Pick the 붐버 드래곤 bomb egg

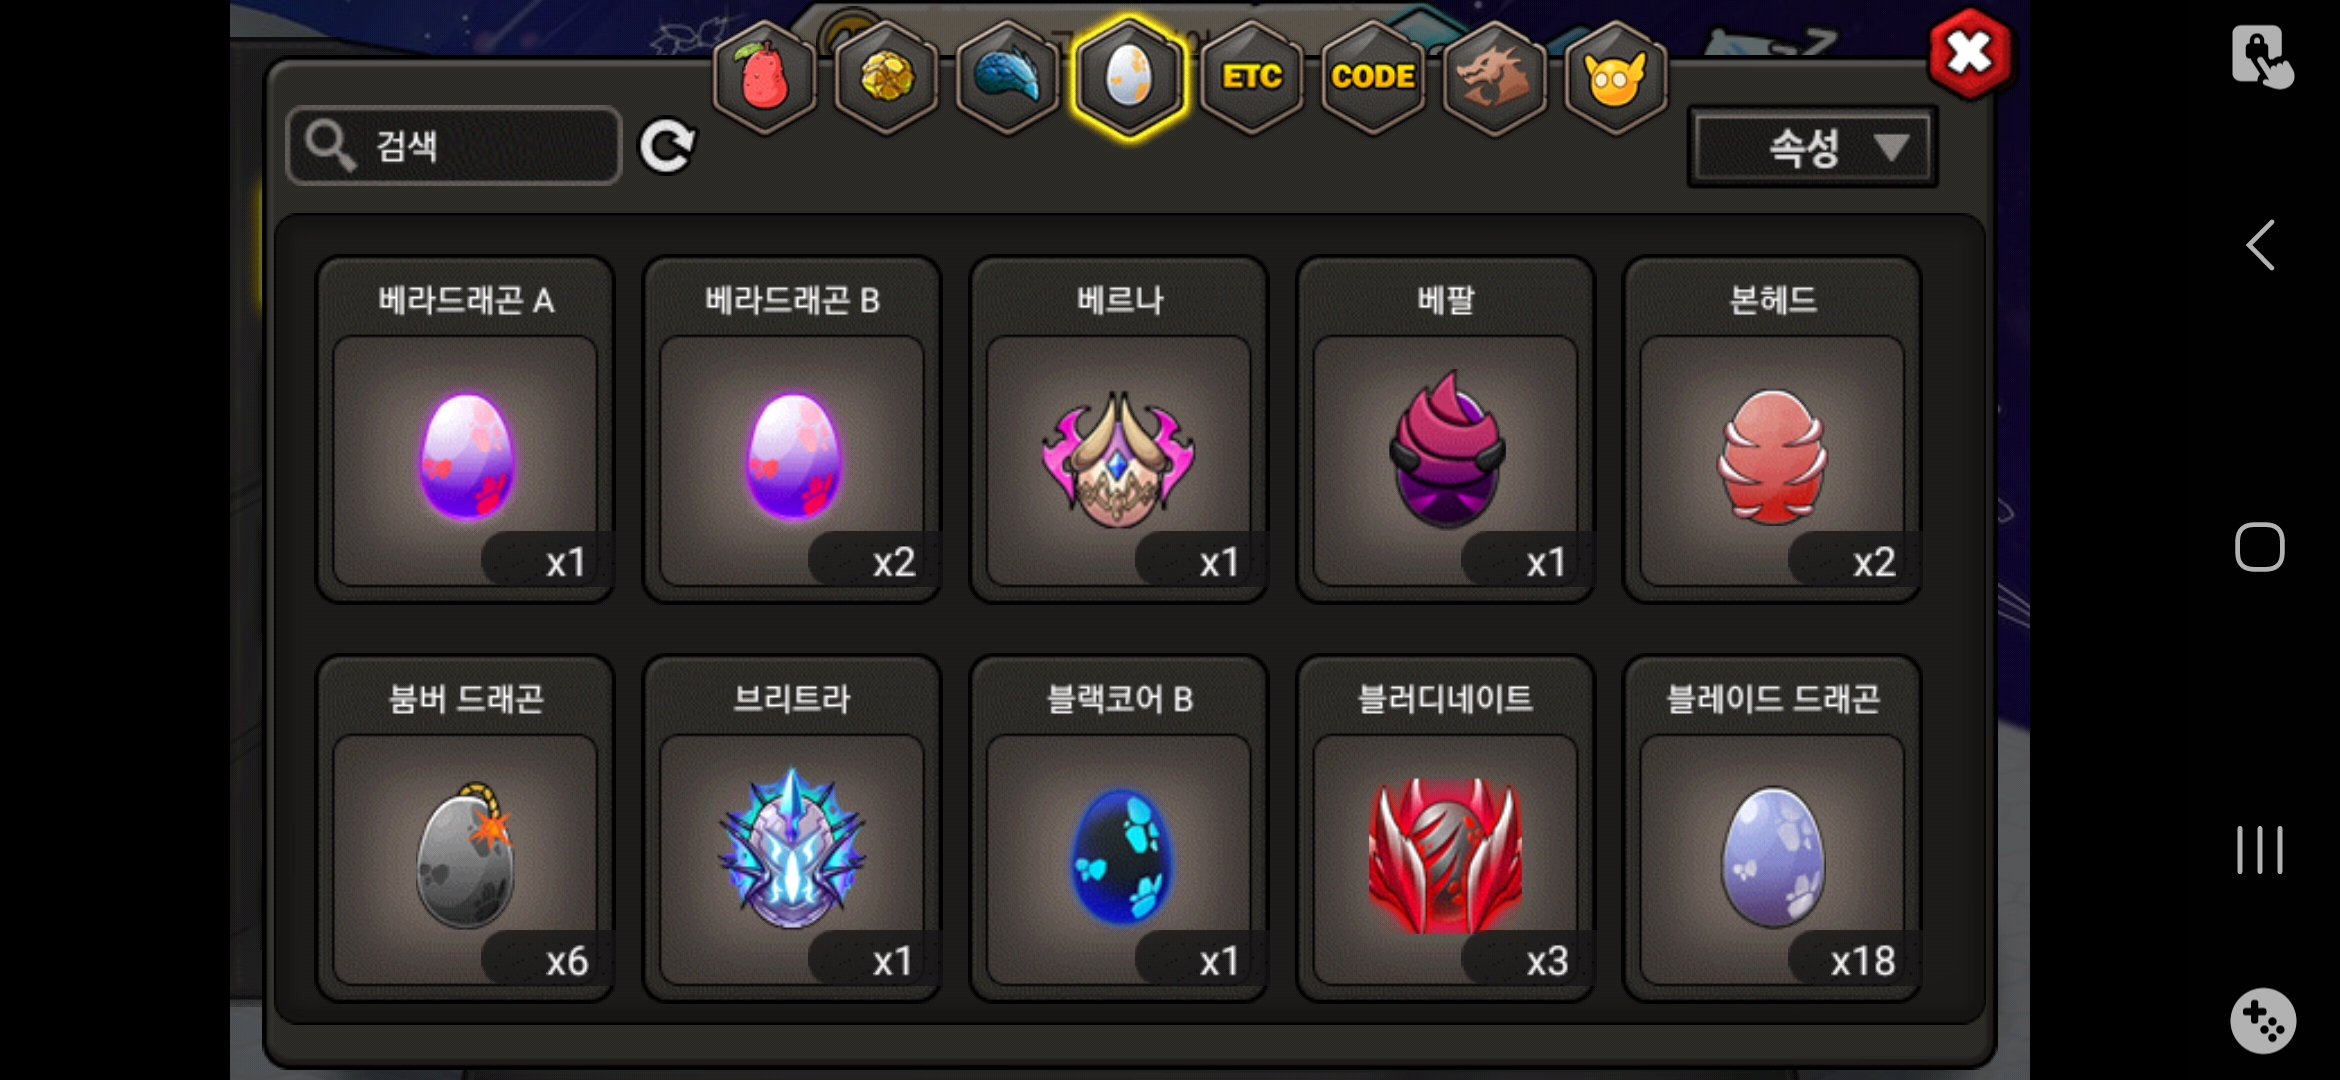pos(465,829)
